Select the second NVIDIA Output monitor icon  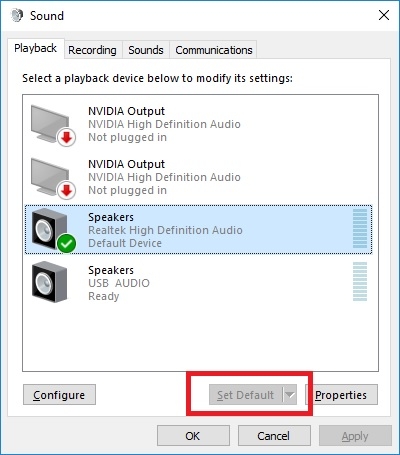click(x=50, y=177)
